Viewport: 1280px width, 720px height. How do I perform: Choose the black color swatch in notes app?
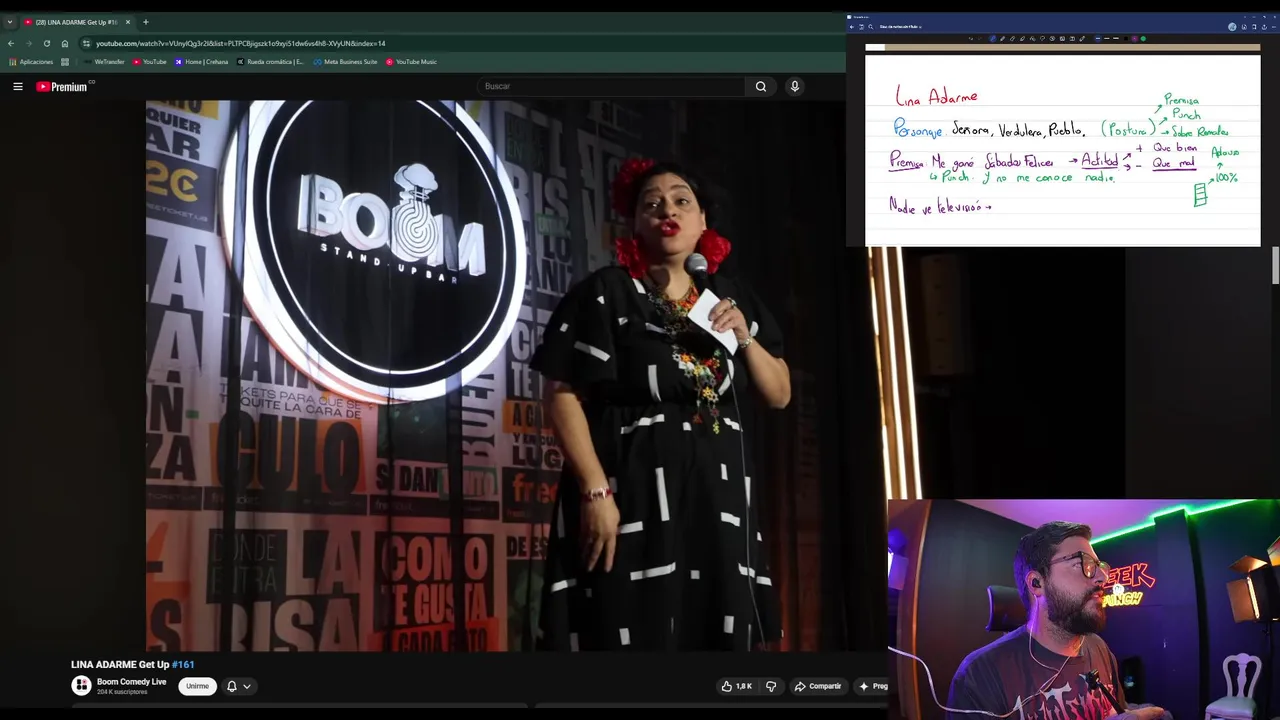pos(1125,39)
